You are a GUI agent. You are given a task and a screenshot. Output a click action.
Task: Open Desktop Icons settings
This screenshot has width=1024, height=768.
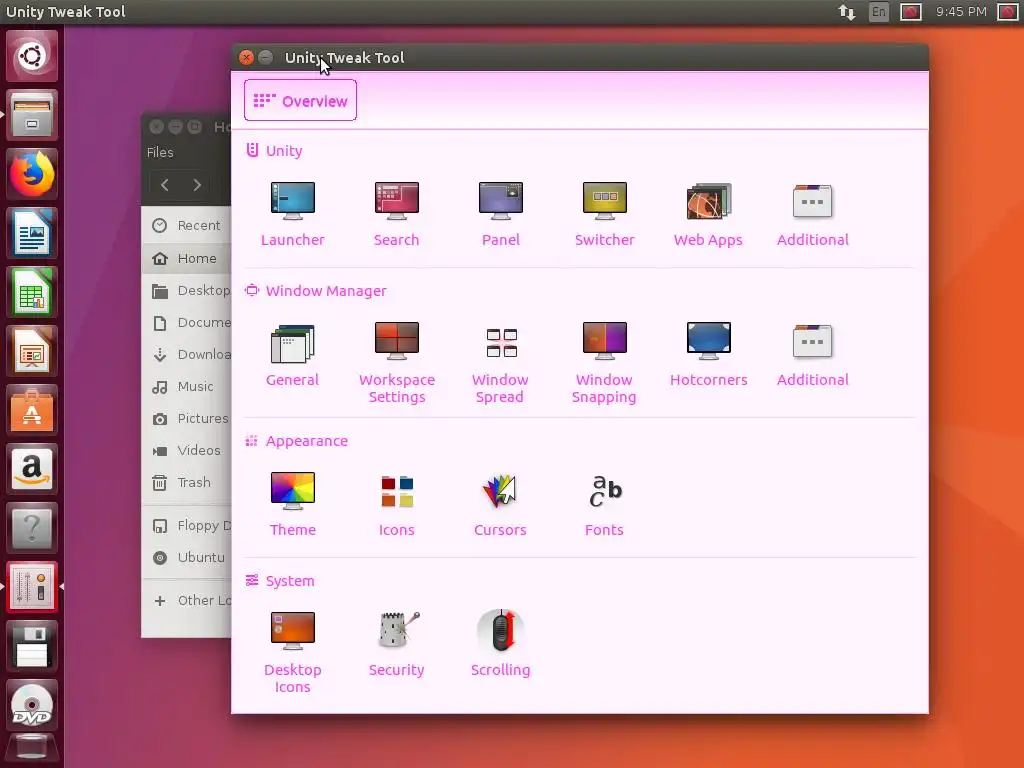(x=293, y=652)
